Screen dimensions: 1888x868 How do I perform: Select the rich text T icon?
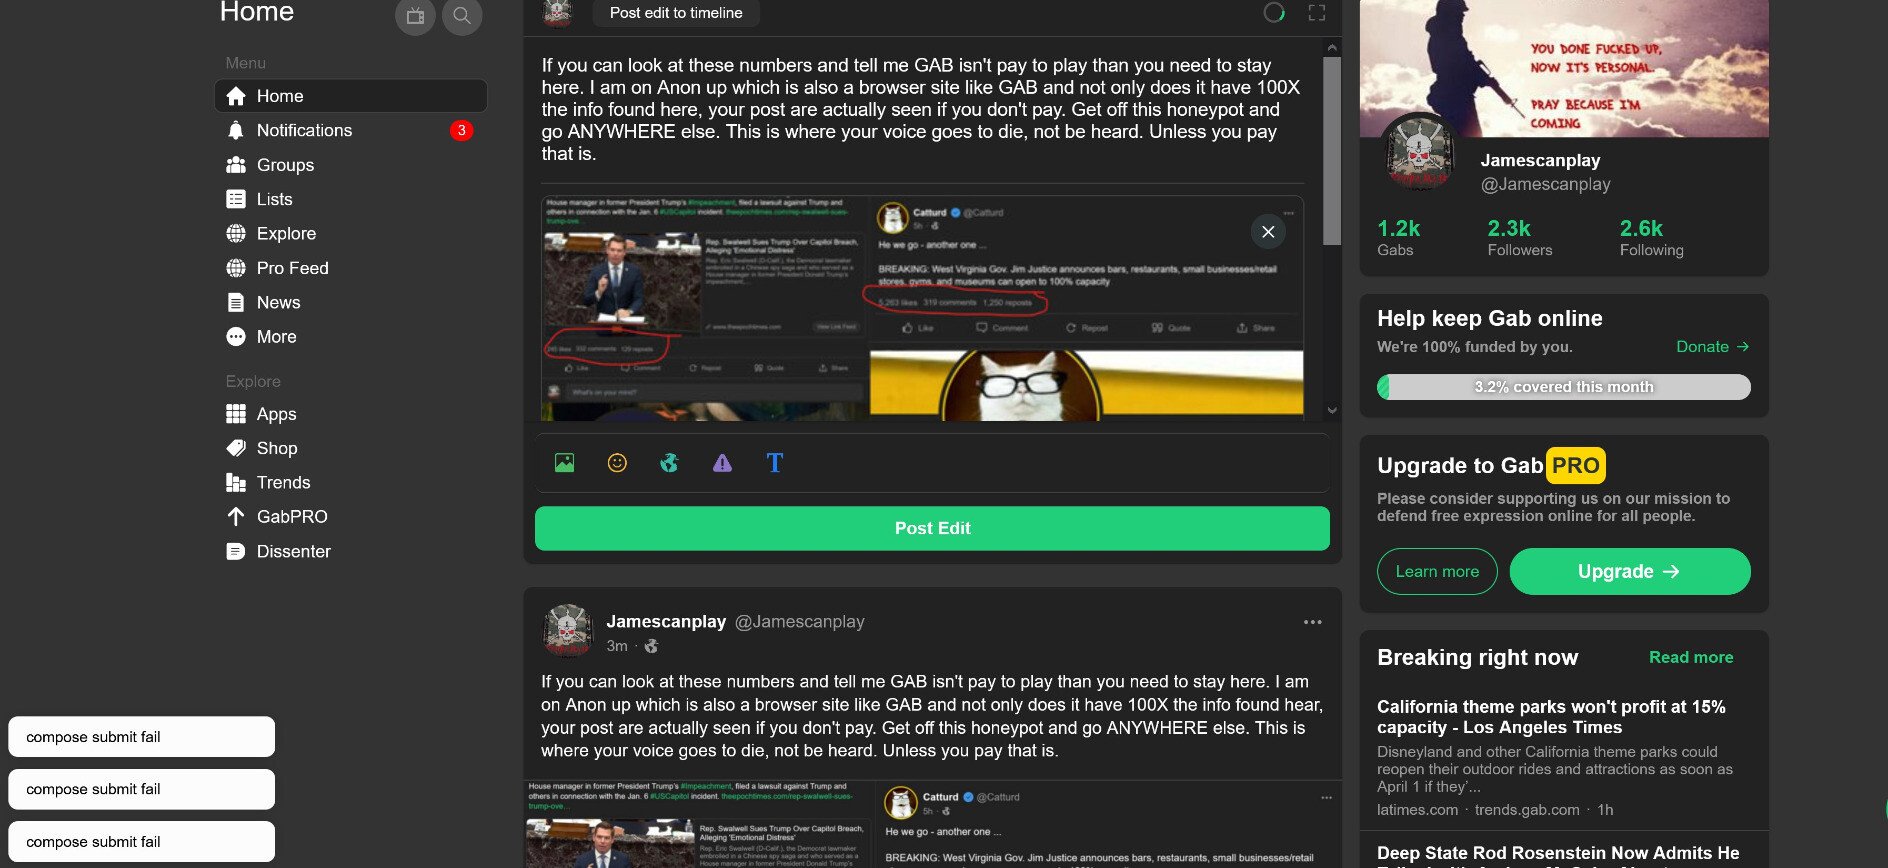[x=774, y=462]
